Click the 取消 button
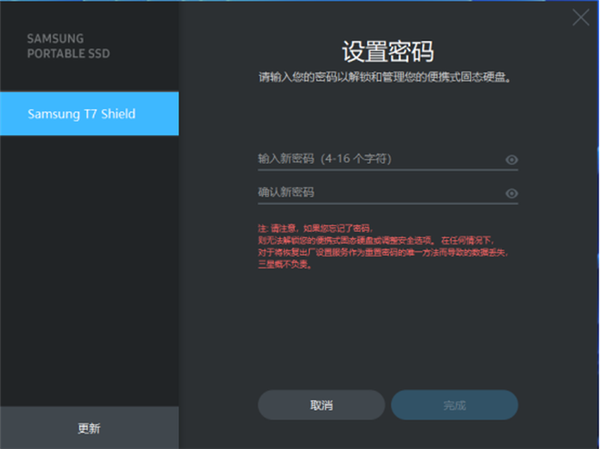The height and width of the screenshot is (449, 600). tap(321, 405)
